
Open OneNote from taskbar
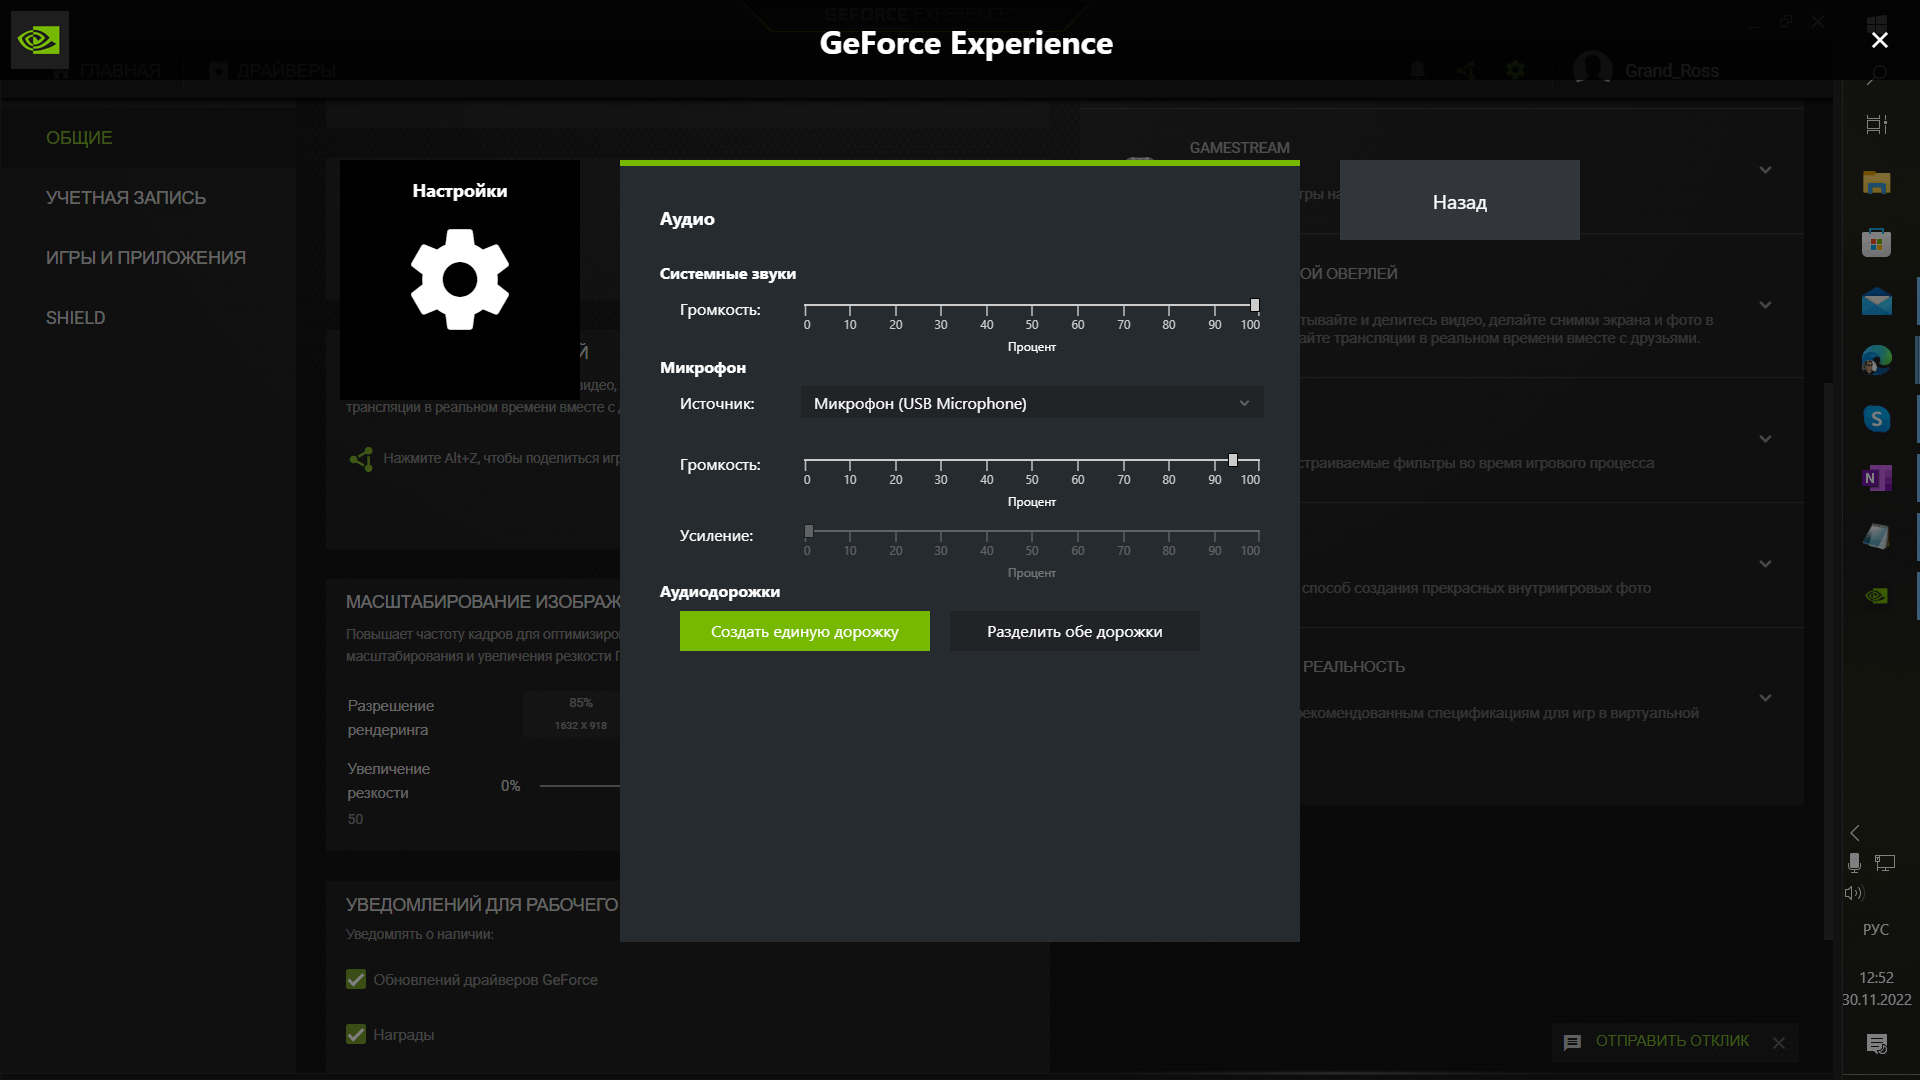pyautogui.click(x=1877, y=478)
